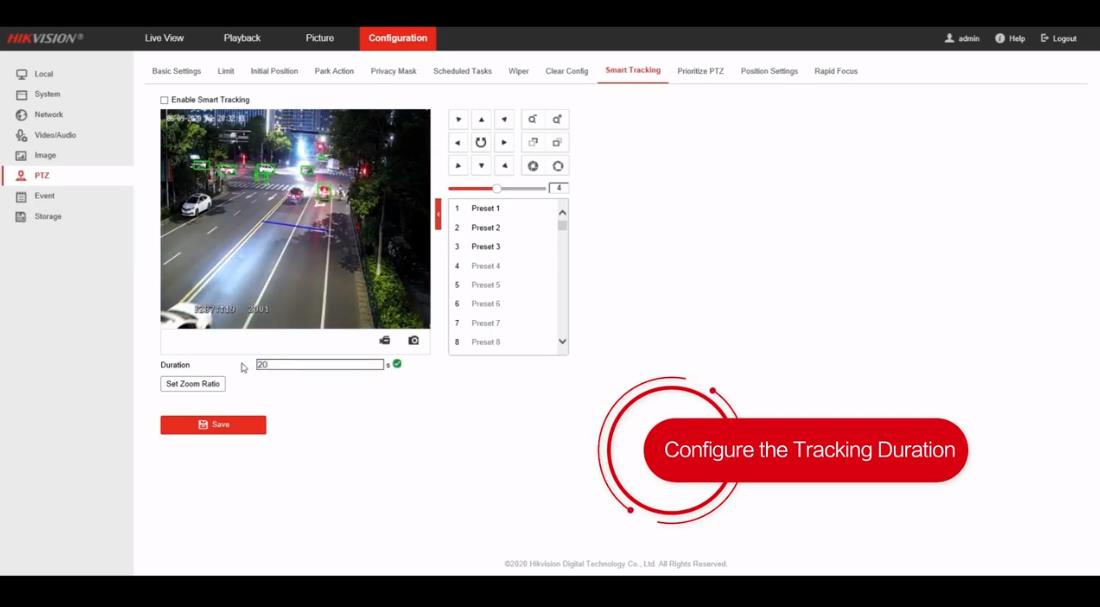Capture a snapshot with the camera icon
Screen dimensions: 1100x607
(x=414, y=340)
